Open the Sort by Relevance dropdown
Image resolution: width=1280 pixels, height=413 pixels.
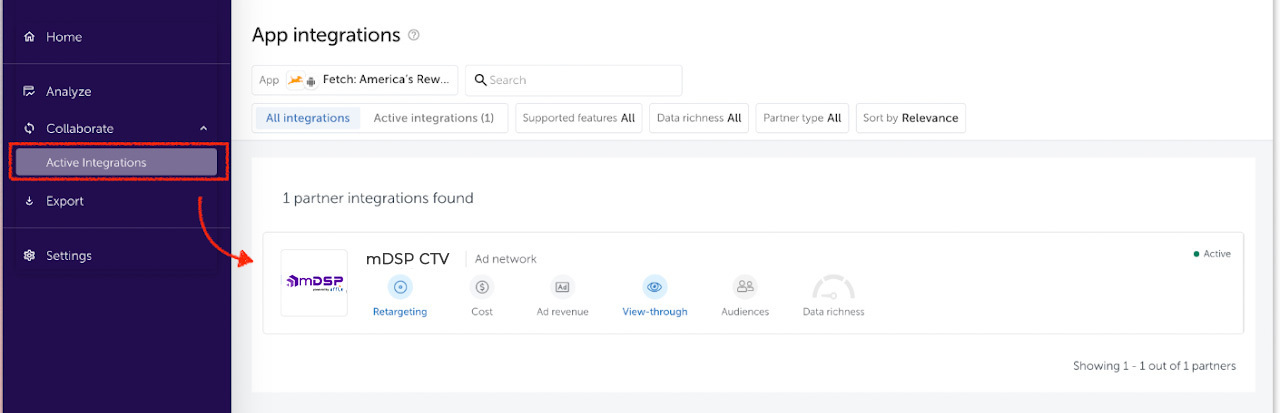[x=910, y=118]
